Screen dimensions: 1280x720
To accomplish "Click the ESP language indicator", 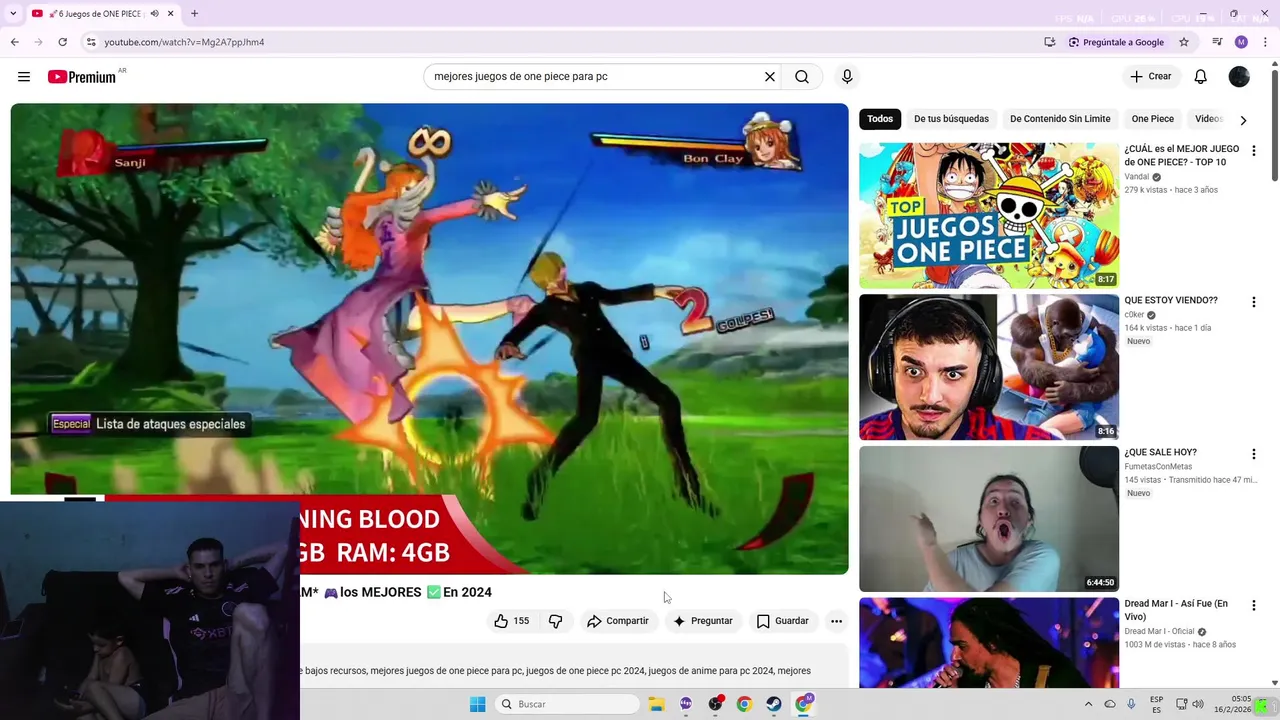I will (x=1156, y=704).
